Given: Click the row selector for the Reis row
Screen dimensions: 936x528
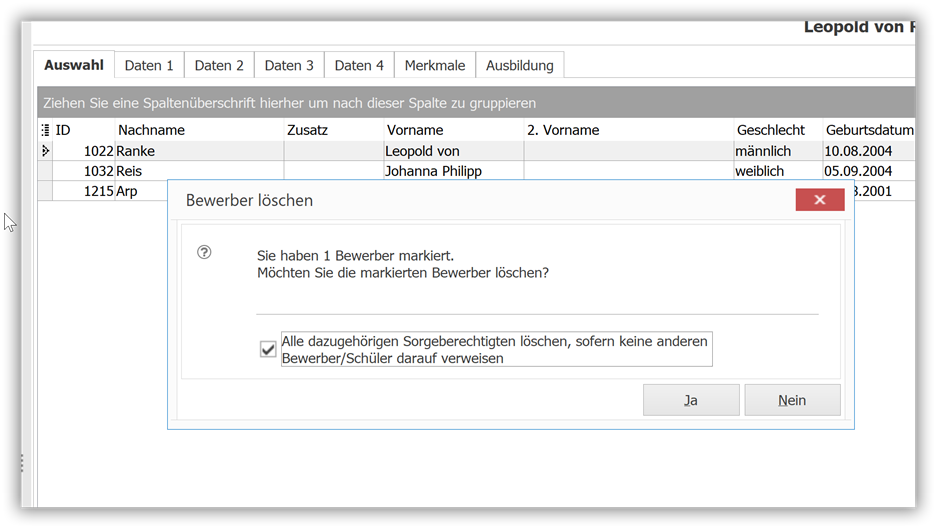Looking at the screenshot, I should pyautogui.click(x=45, y=171).
